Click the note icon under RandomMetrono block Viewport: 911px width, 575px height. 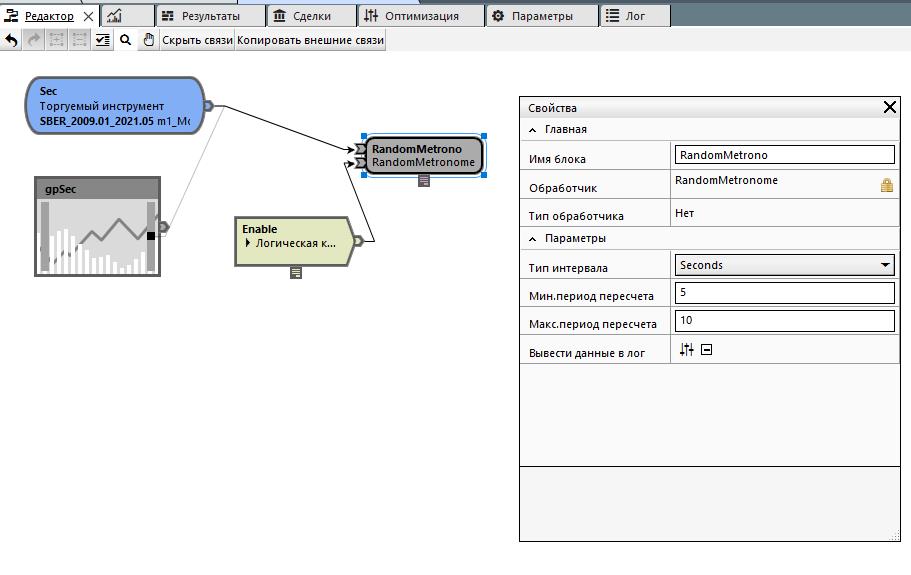(x=424, y=181)
